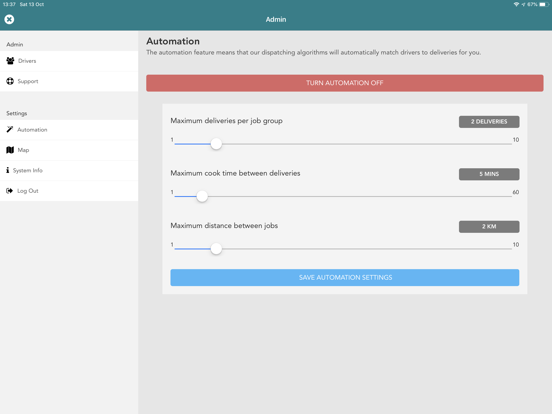Click the Support lifebuoy icon
This screenshot has height=414, width=552.
coord(10,81)
